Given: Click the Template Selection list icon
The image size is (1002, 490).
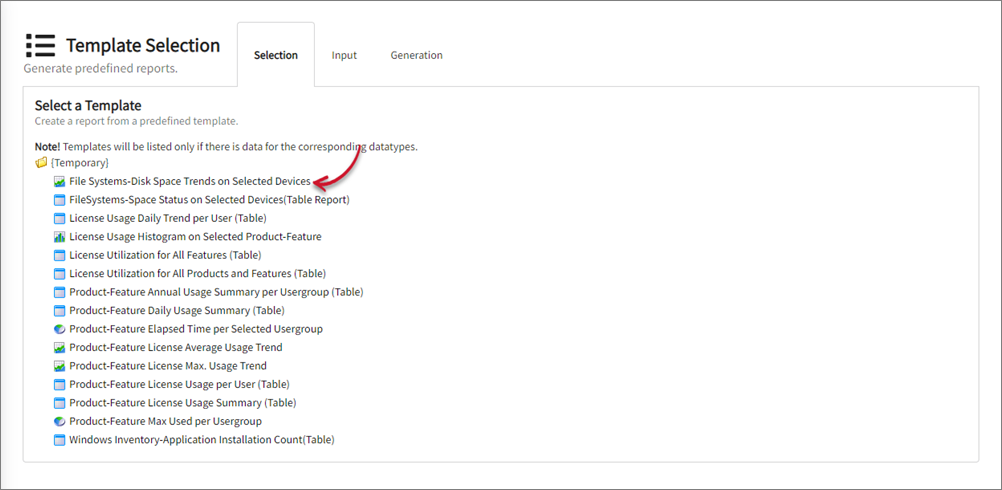Looking at the screenshot, I should pyautogui.click(x=41, y=46).
